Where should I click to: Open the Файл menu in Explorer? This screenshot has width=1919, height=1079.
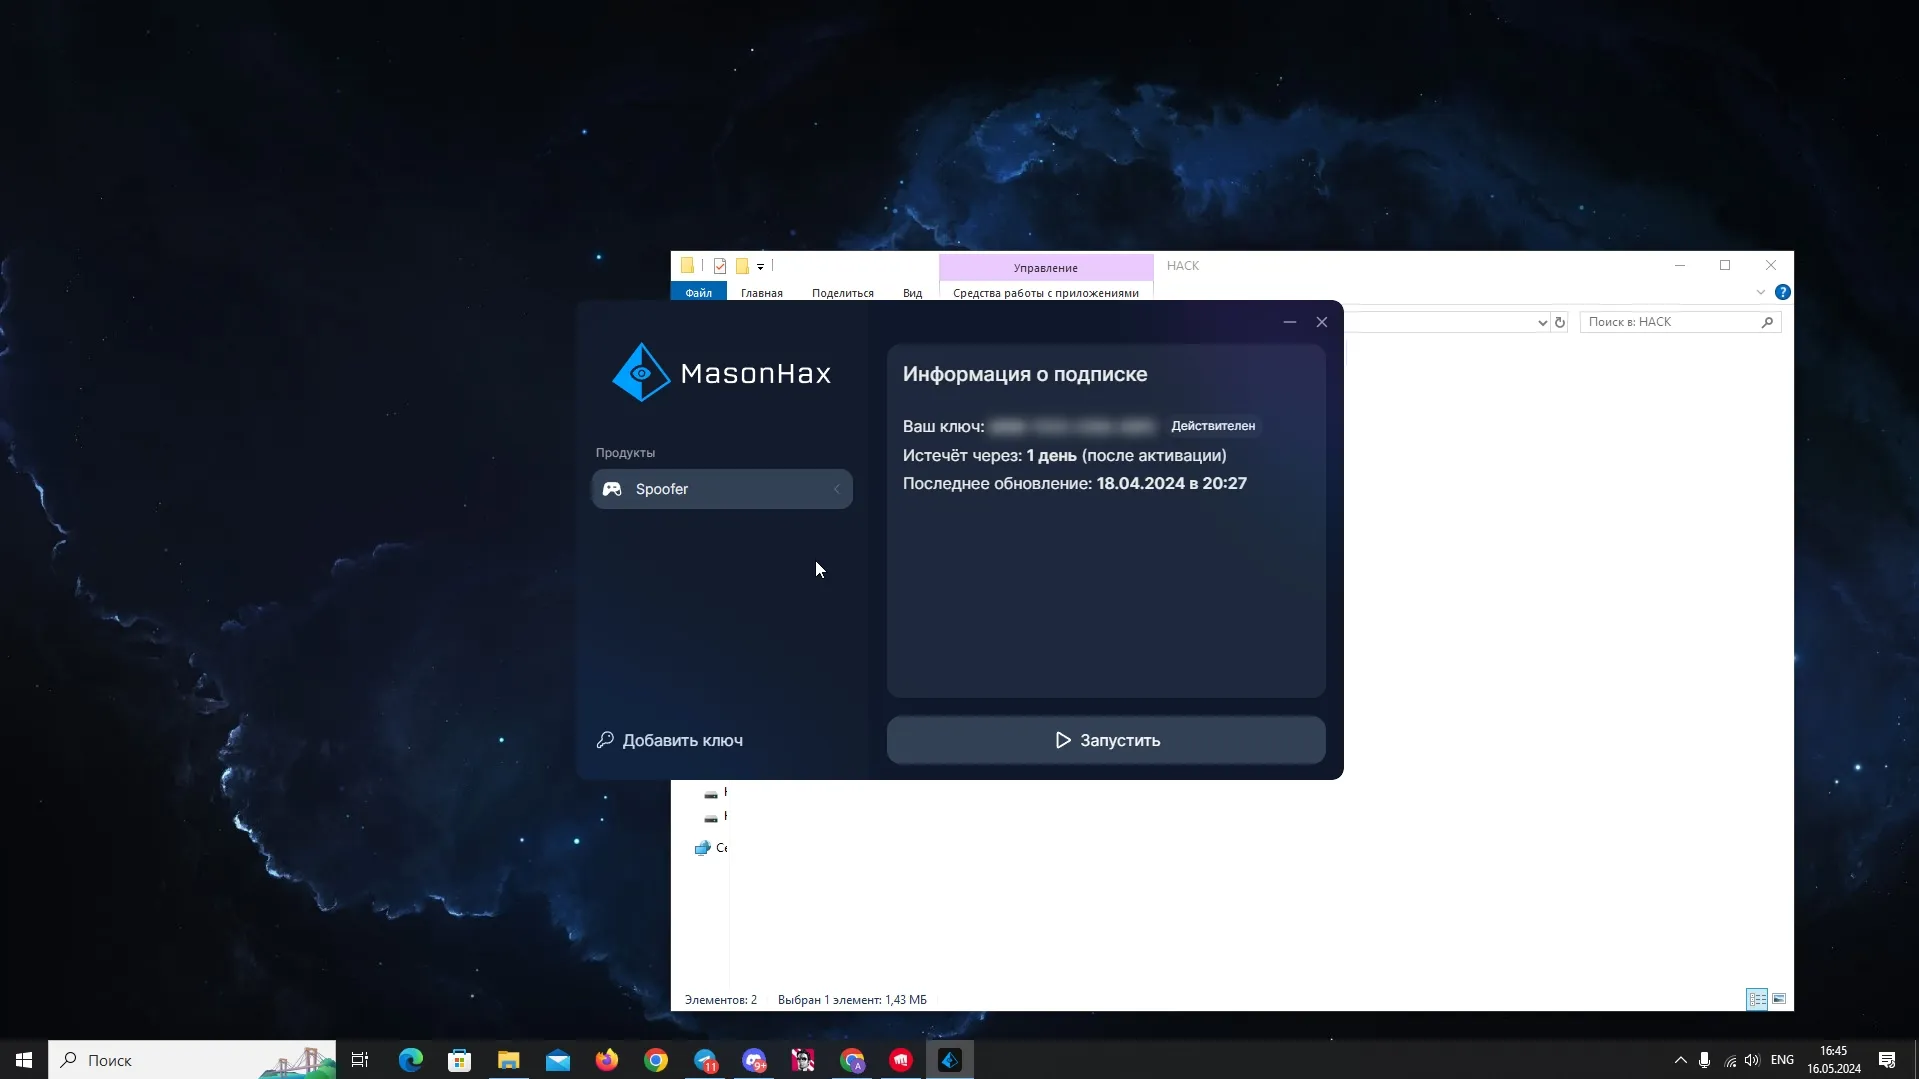coord(698,293)
